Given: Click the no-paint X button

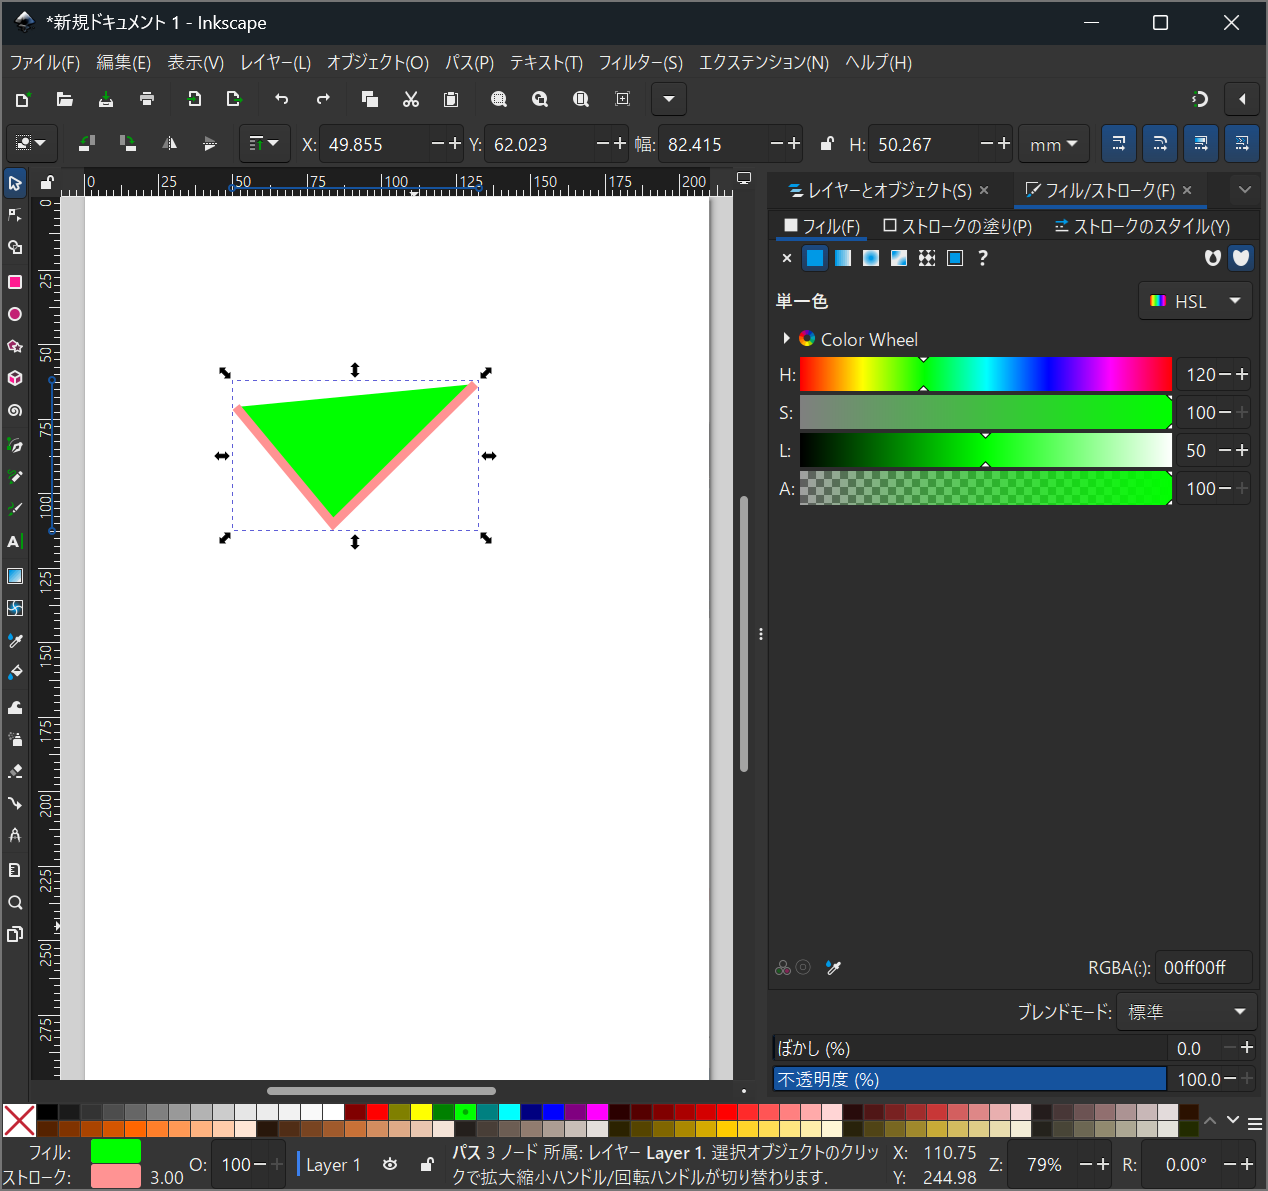Looking at the screenshot, I should pyautogui.click(x=787, y=258).
